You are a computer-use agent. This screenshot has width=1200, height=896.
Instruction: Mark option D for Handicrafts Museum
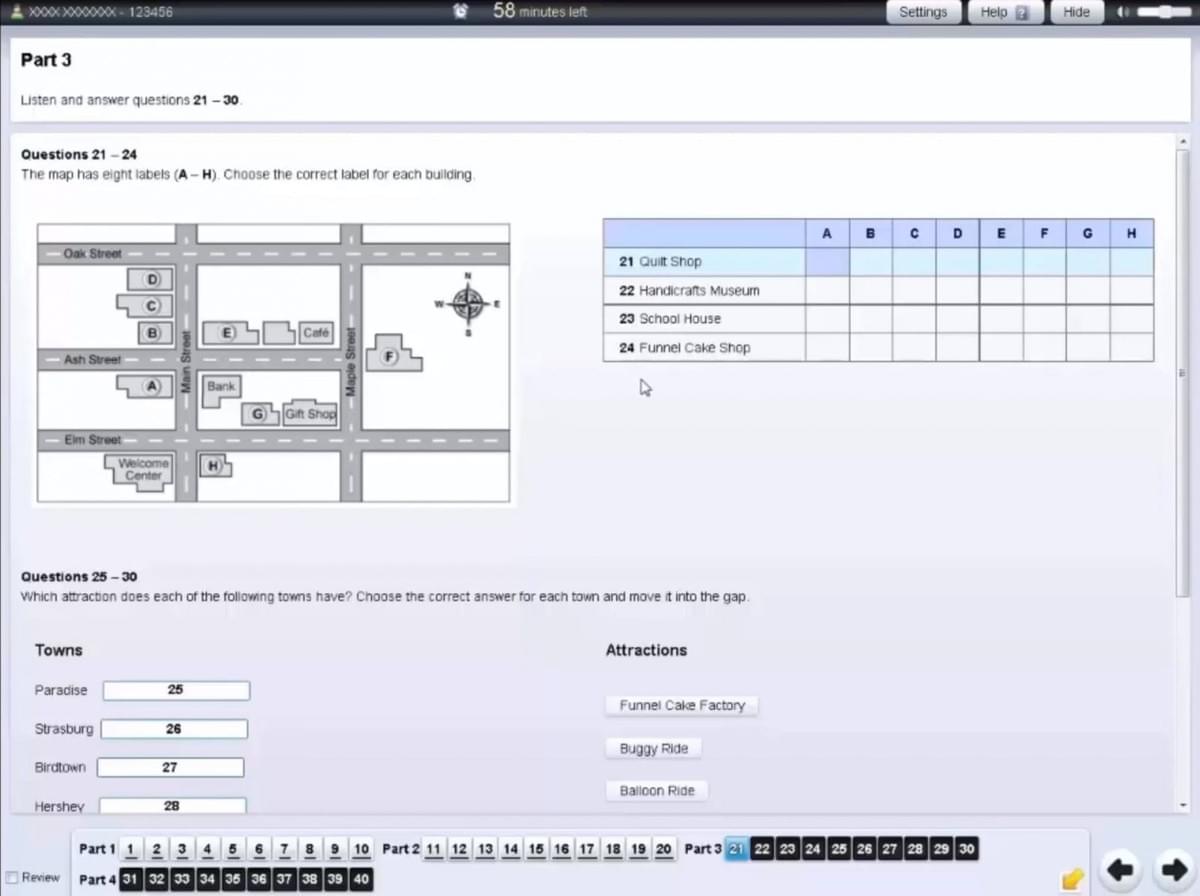click(957, 291)
